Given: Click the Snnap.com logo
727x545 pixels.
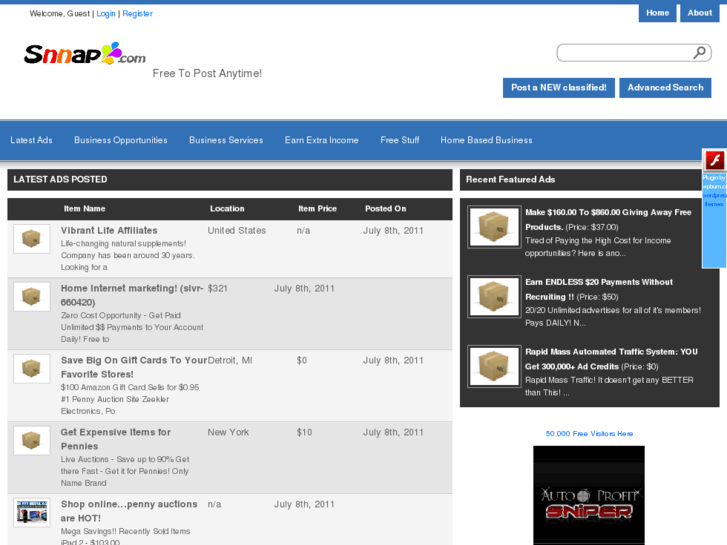Looking at the screenshot, I should (85, 53).
